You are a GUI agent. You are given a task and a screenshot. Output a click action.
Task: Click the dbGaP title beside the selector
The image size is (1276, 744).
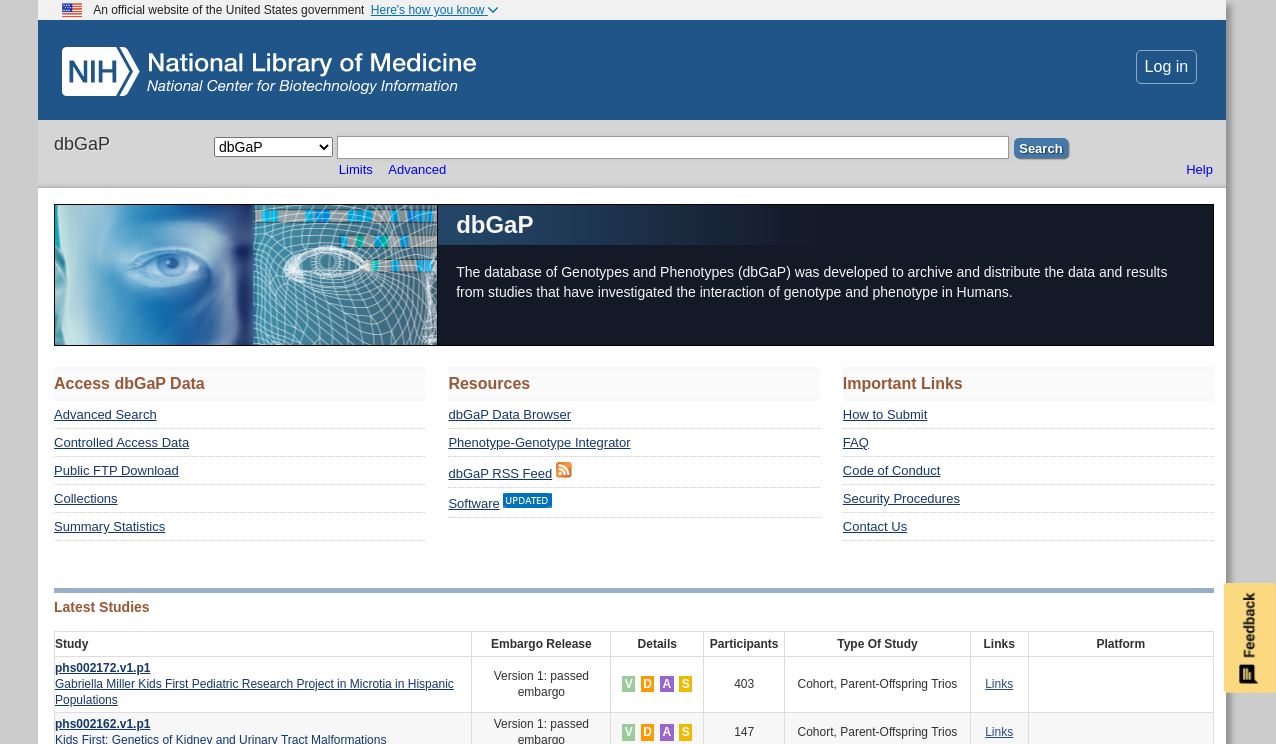coord(82,144)
